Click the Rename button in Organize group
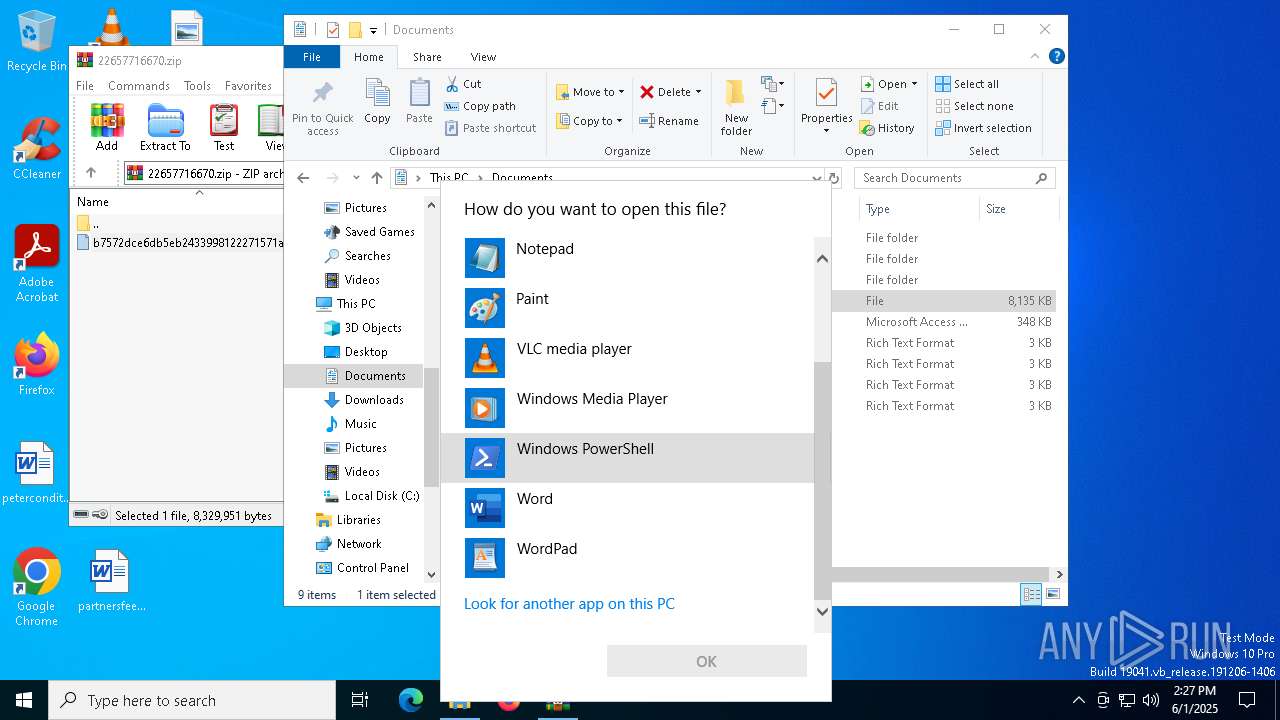1280x720 pixels. pyautogui.click(x=669, y=121)
